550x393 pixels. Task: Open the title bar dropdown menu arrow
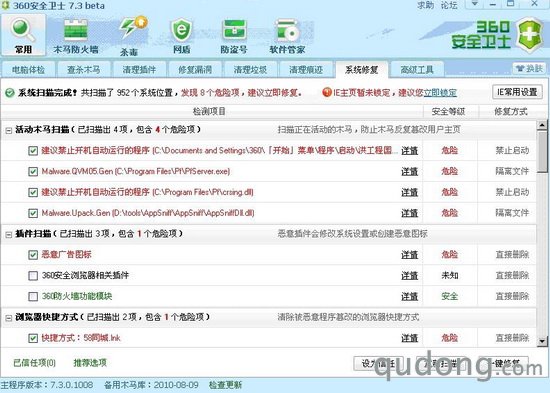[x=475, y=4]
